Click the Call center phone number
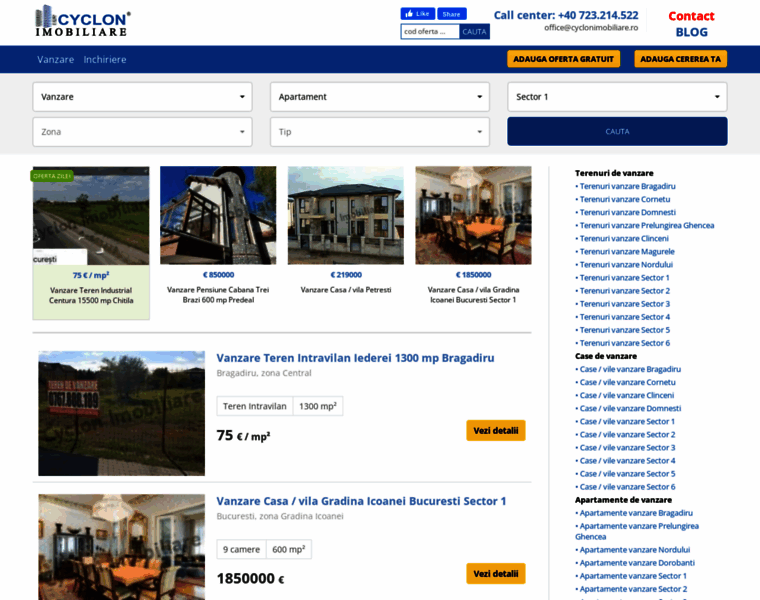 598,16
